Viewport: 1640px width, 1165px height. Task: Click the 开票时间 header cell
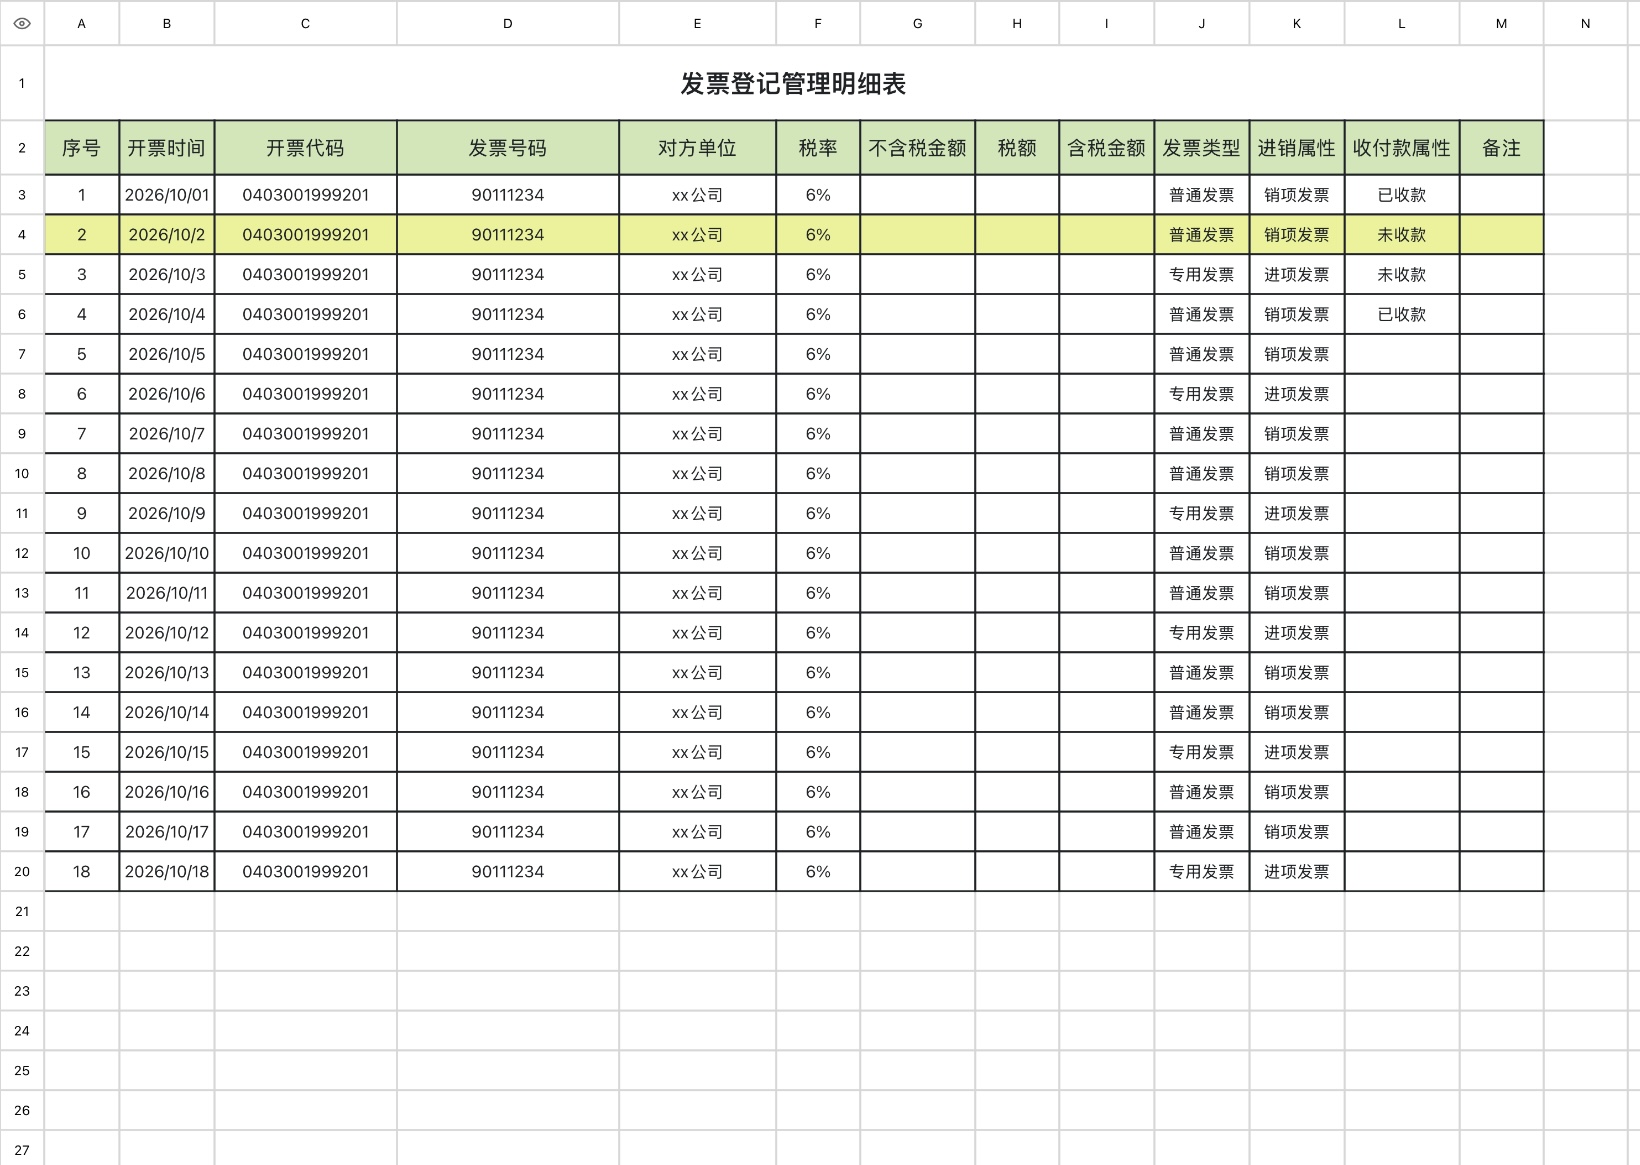[167, 148]
